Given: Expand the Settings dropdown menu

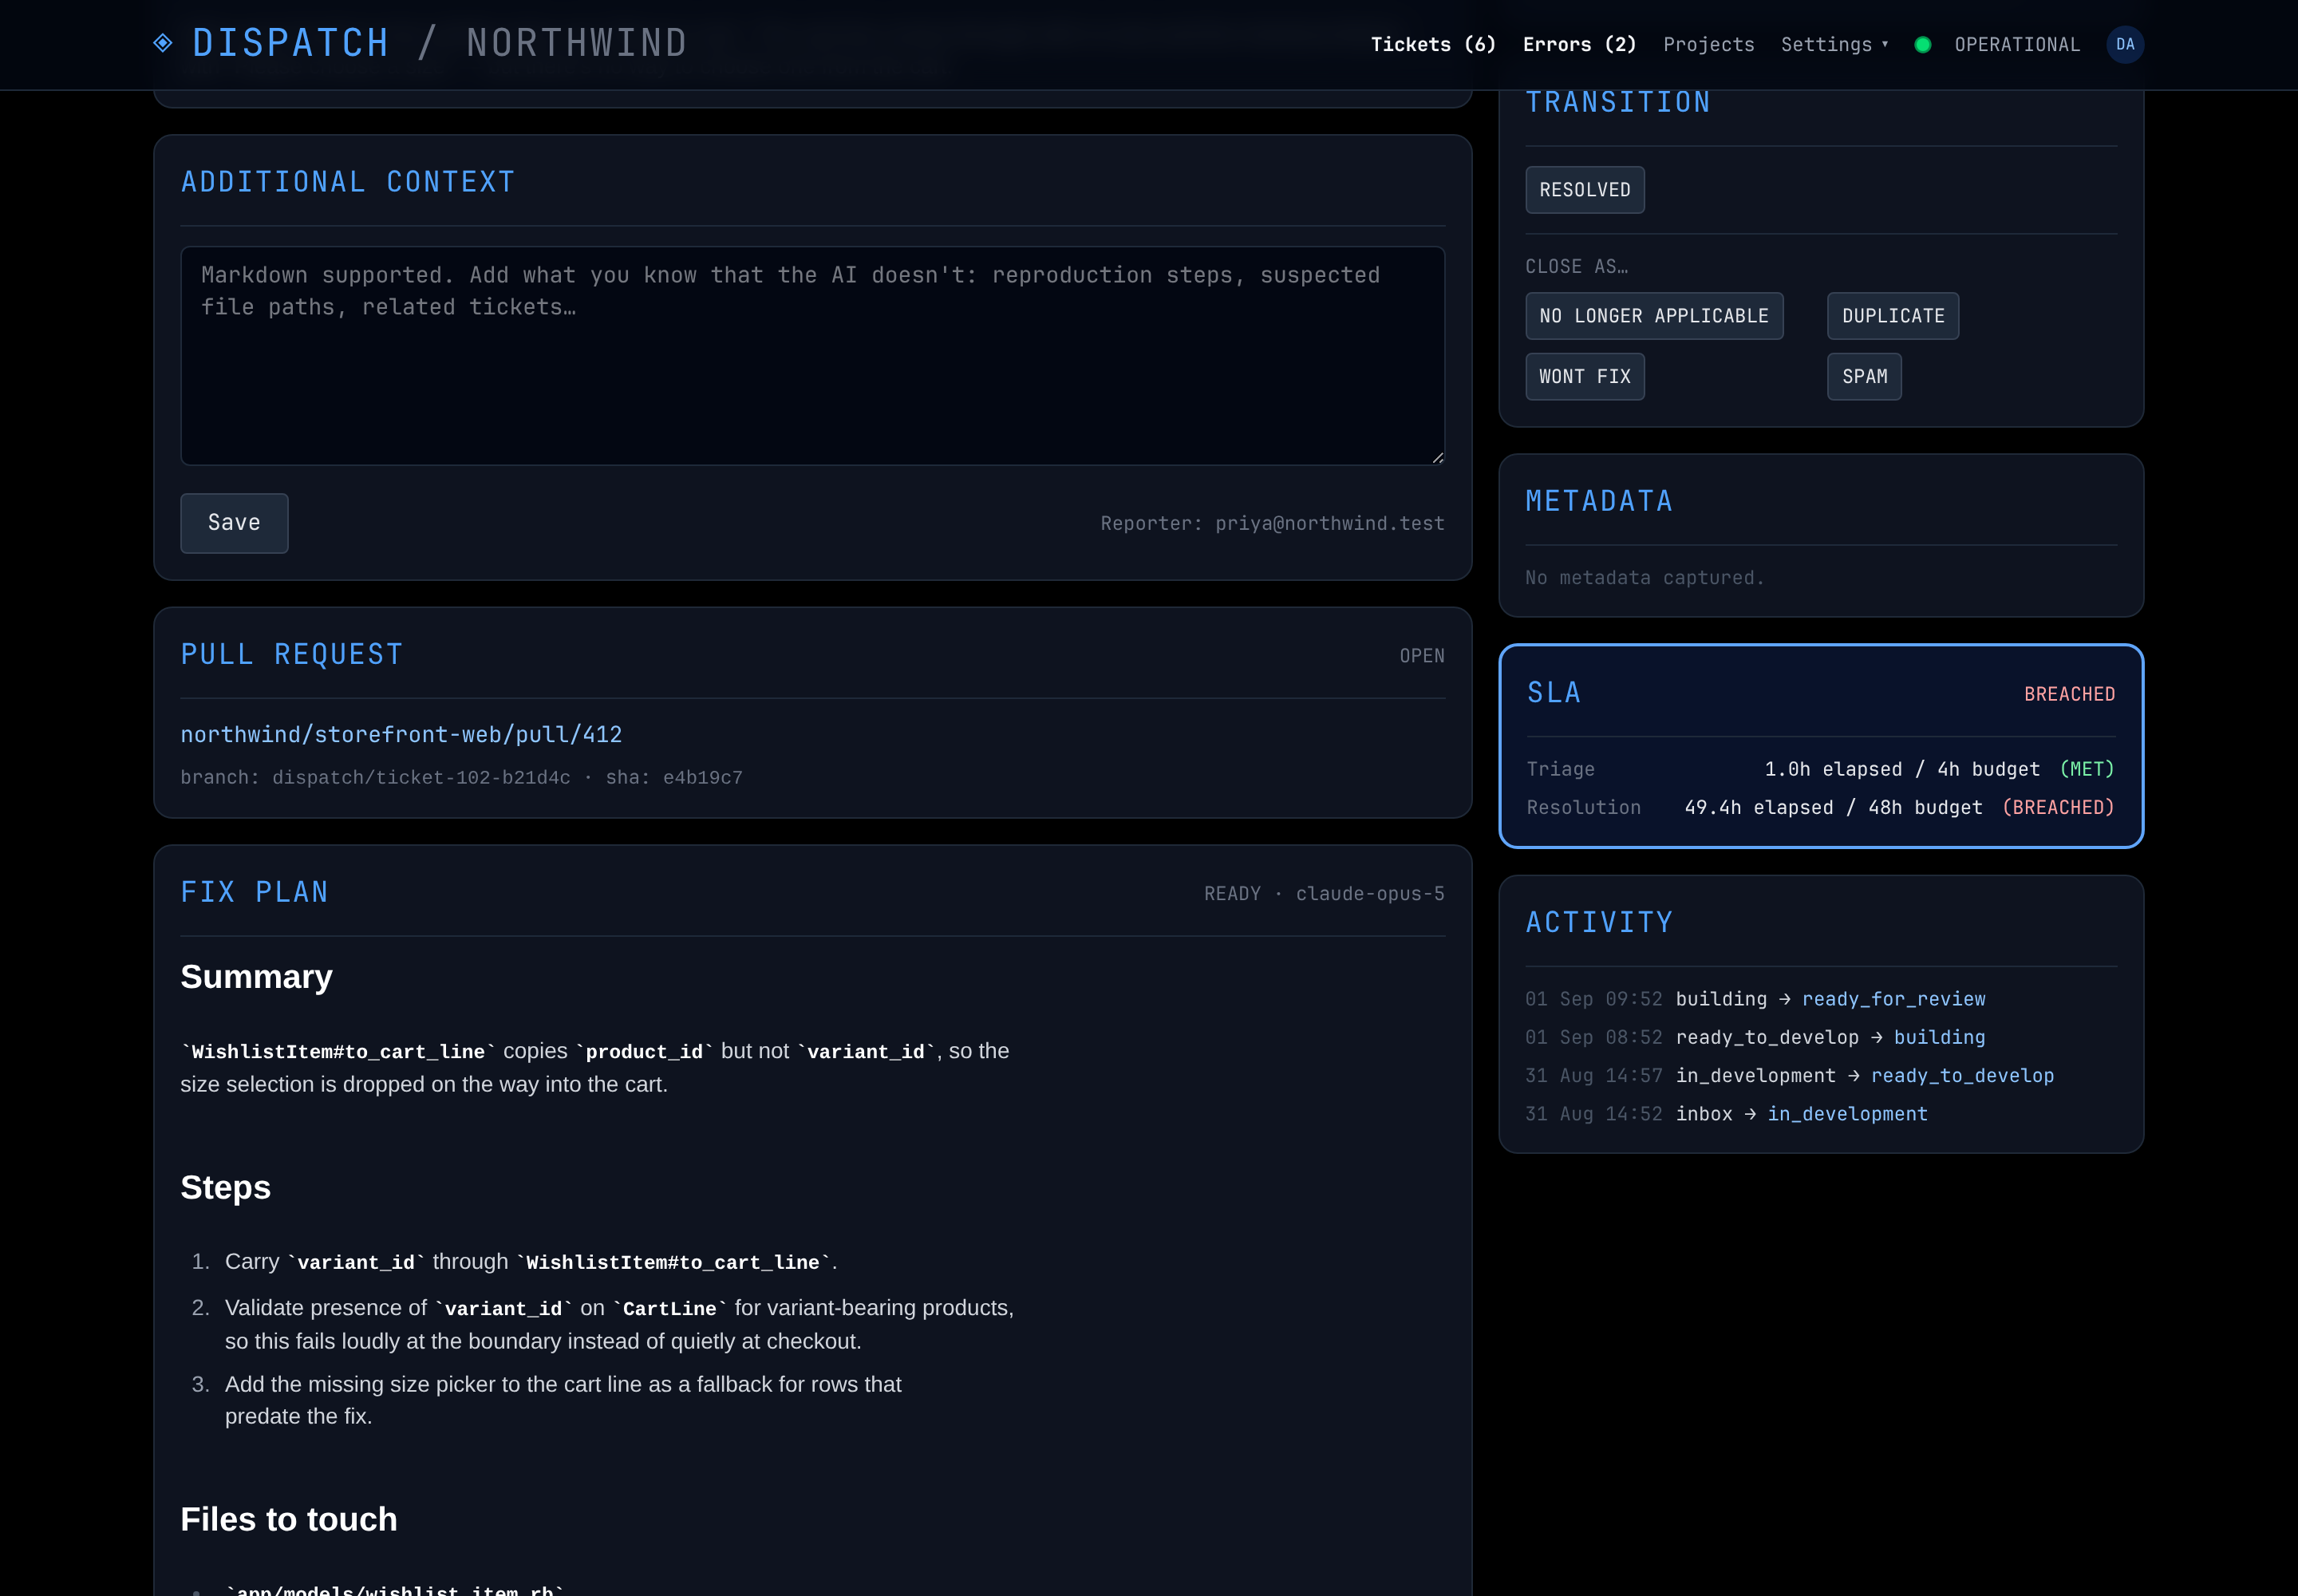Looking at the screenshot, I should click(1834, 44).
